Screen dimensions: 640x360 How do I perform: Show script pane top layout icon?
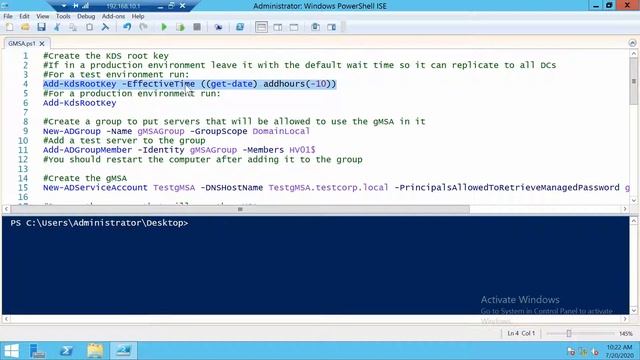(261, 27)
